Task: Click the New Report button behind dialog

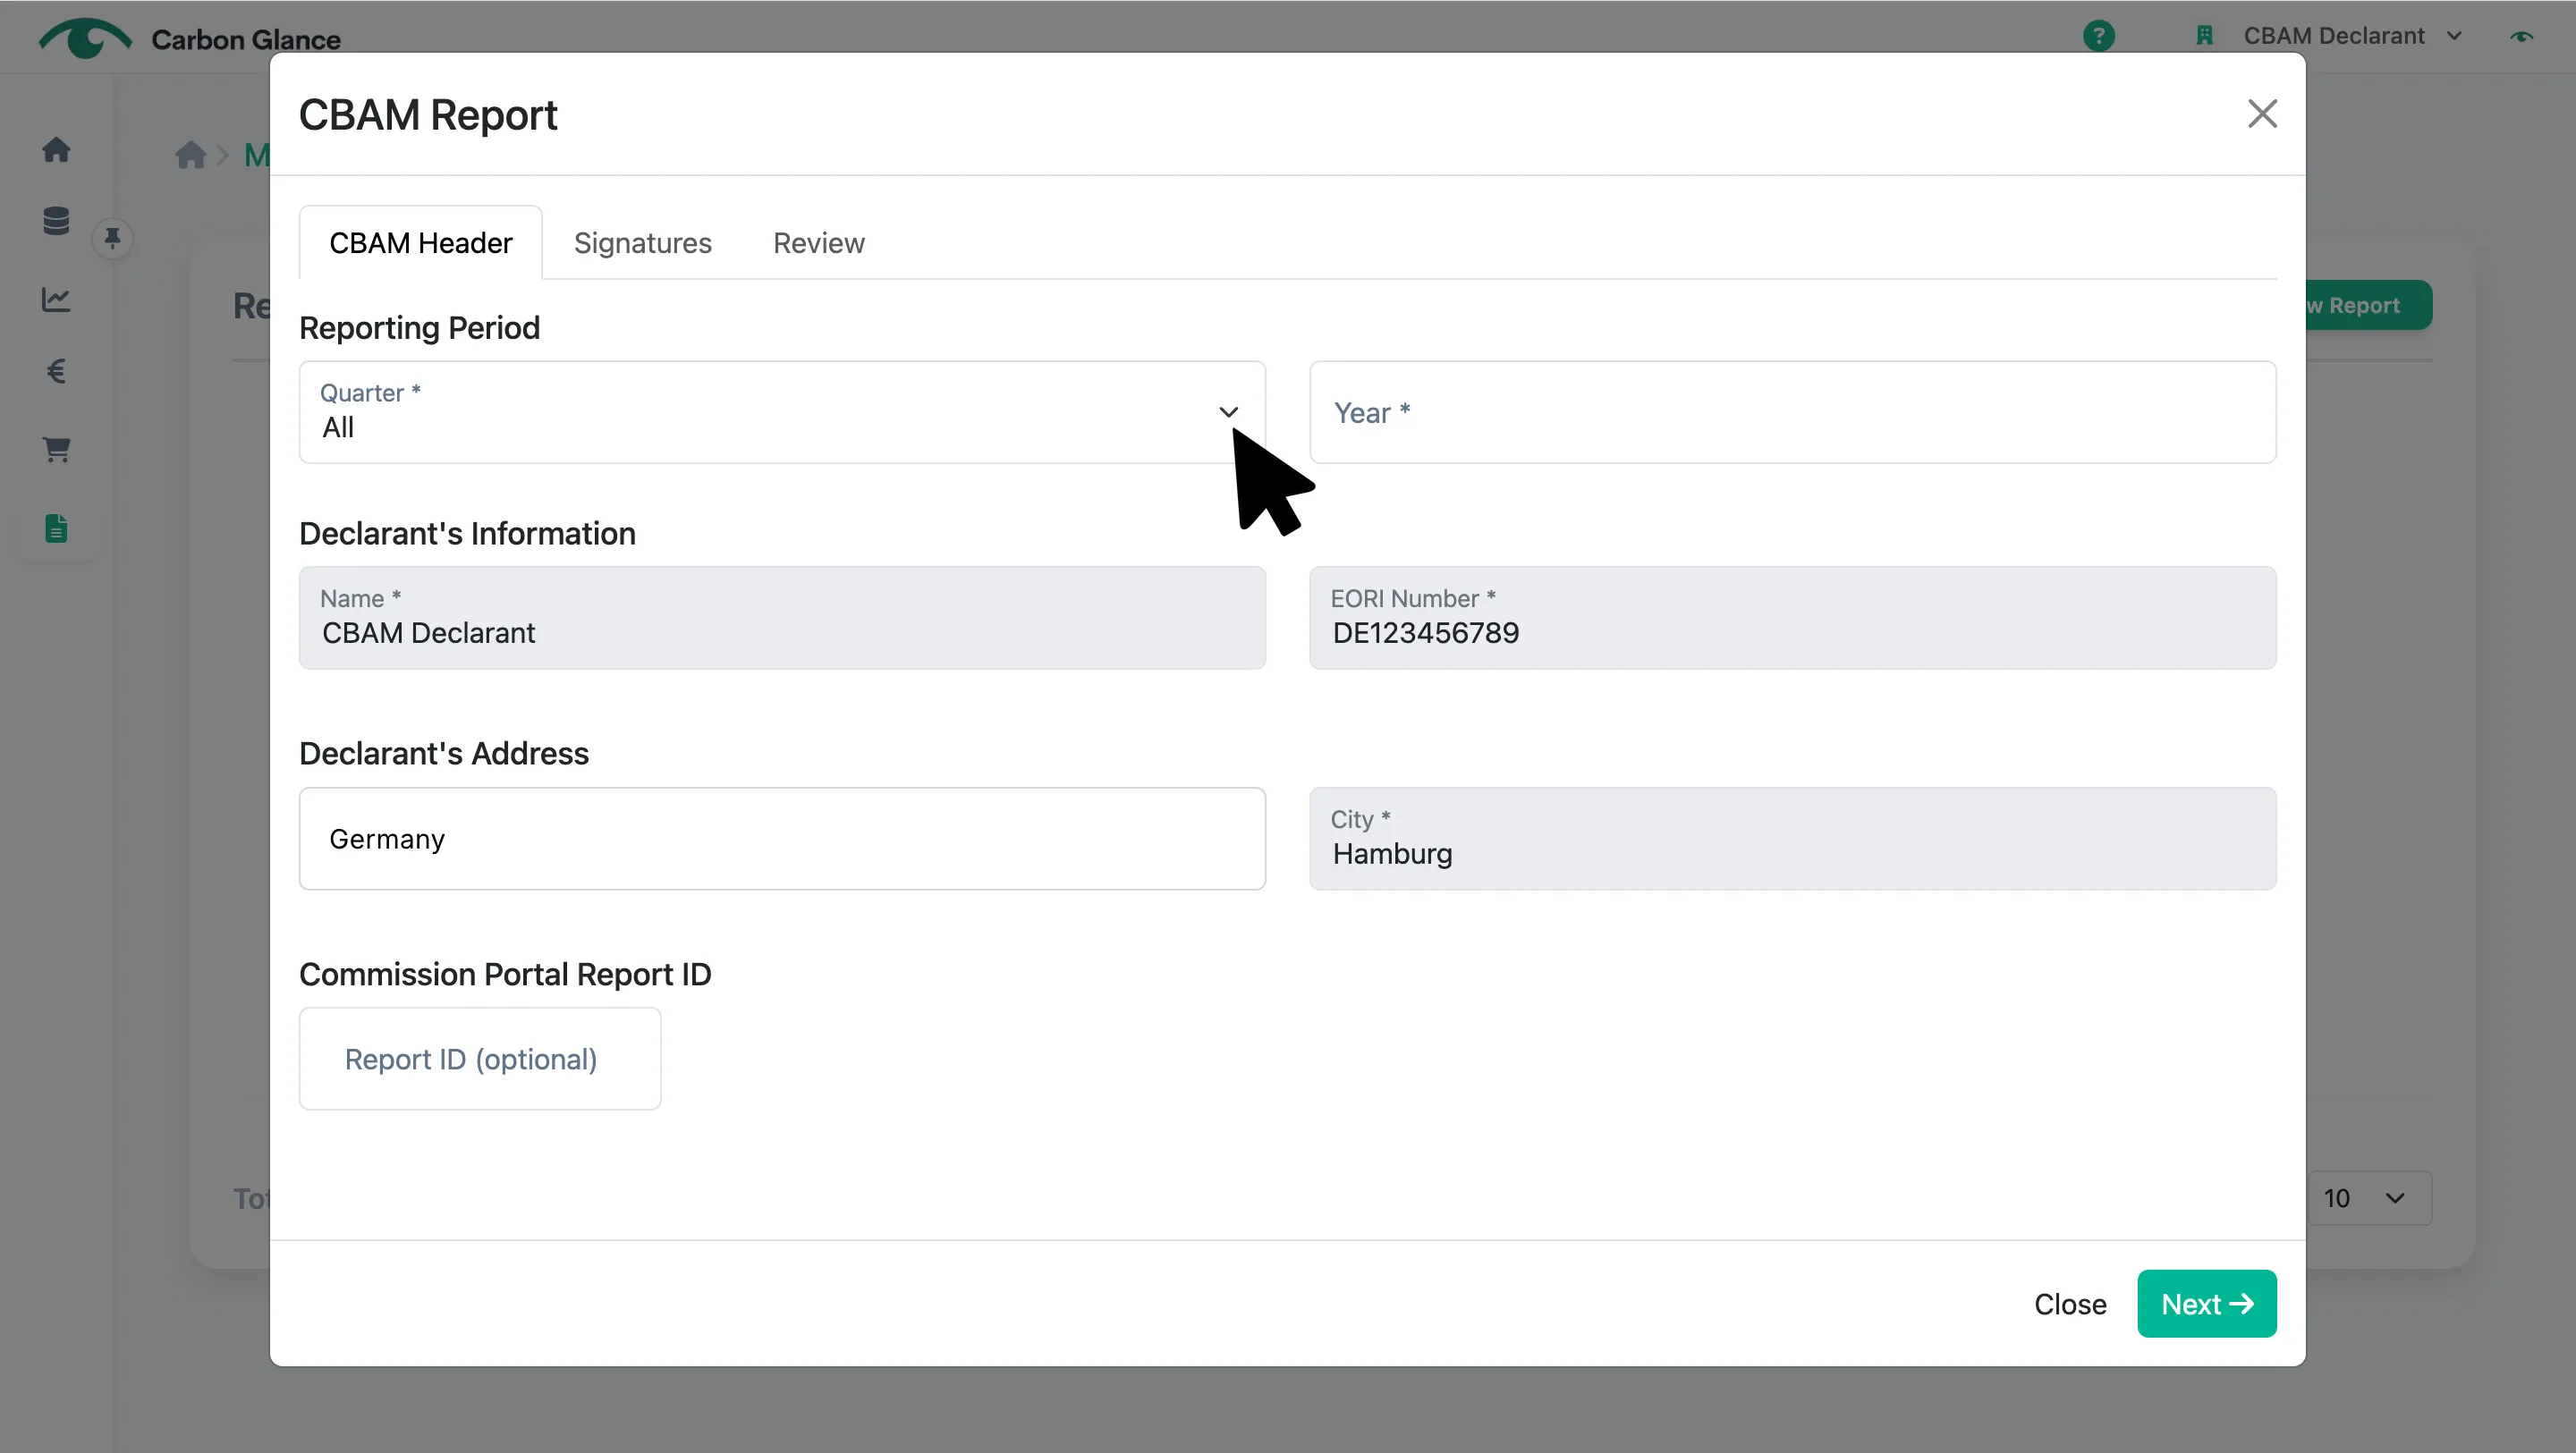Action: tap(2368, 305)
